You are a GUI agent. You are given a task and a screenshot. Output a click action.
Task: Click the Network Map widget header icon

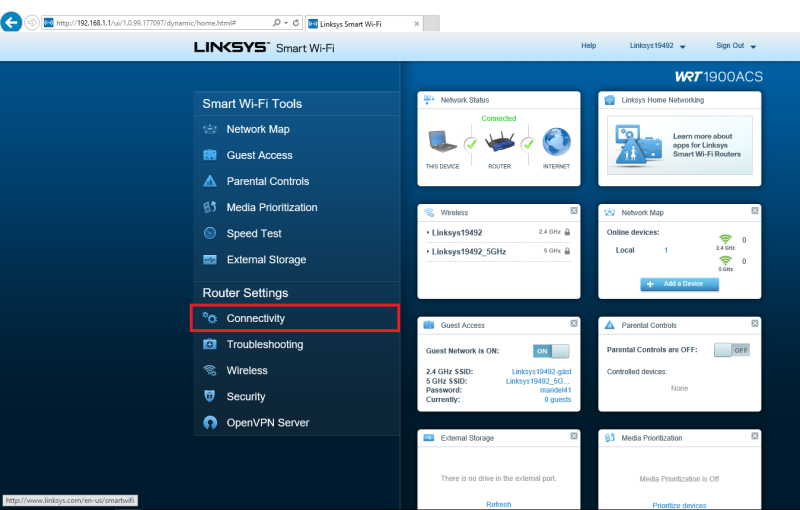[x=610, y=213]
